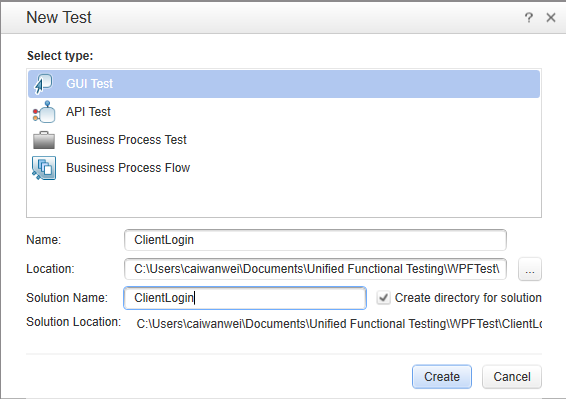566x399 pixels.
Task: Select API Test in the type list
Action: 284,112
